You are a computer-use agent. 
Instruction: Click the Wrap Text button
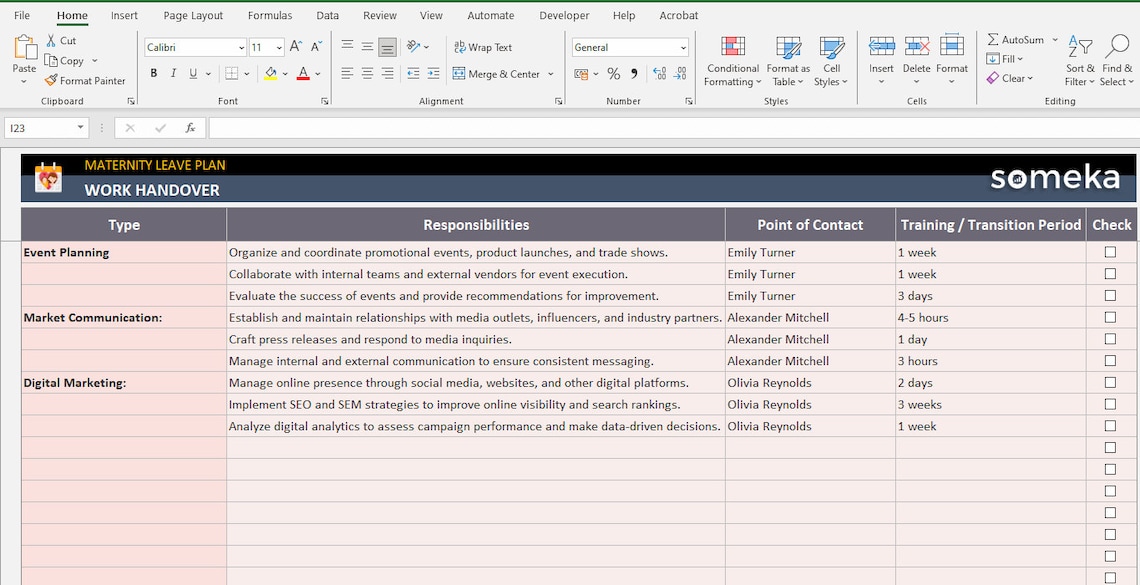tap(483, 47)
